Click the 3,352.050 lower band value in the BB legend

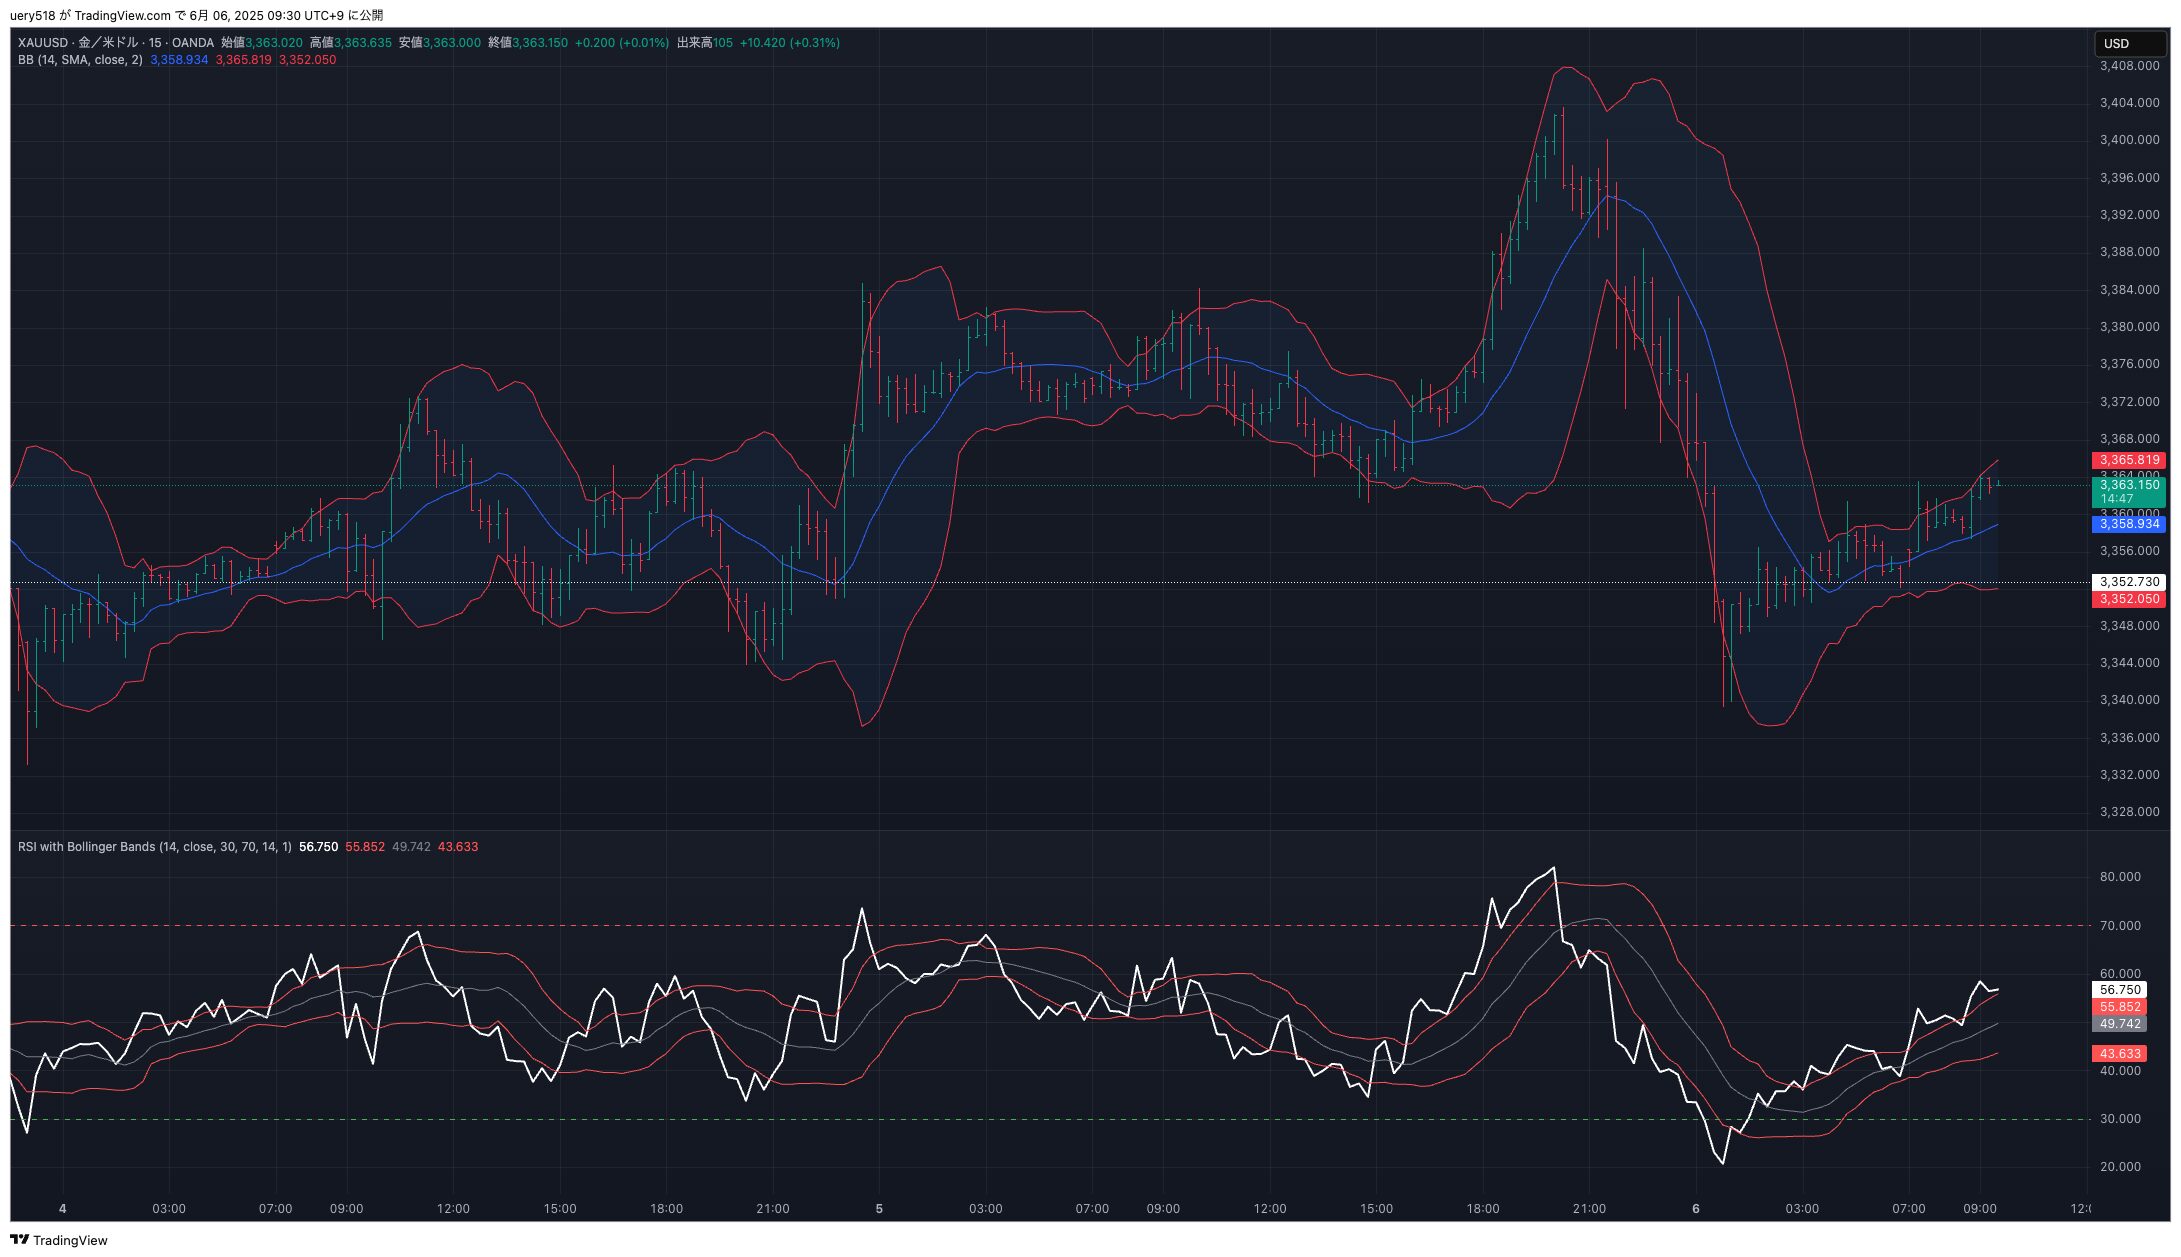pyautogui.click(x=307, y=60)
